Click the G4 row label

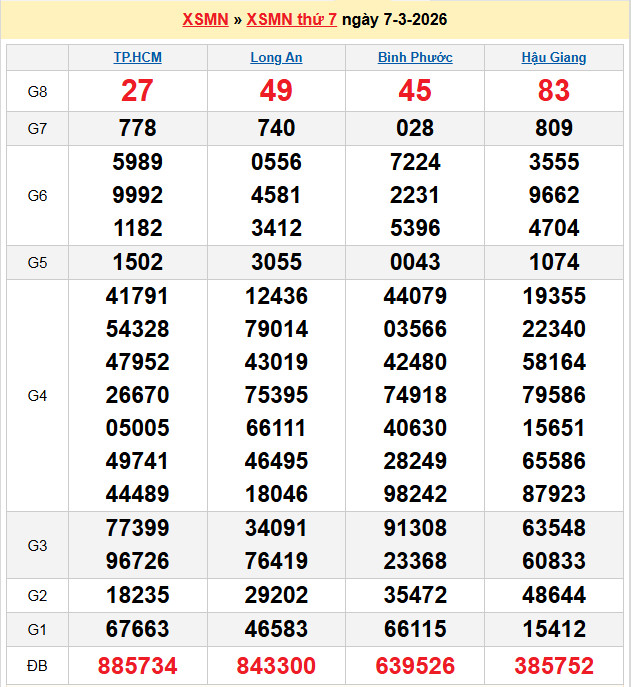(x=37, y=396)
